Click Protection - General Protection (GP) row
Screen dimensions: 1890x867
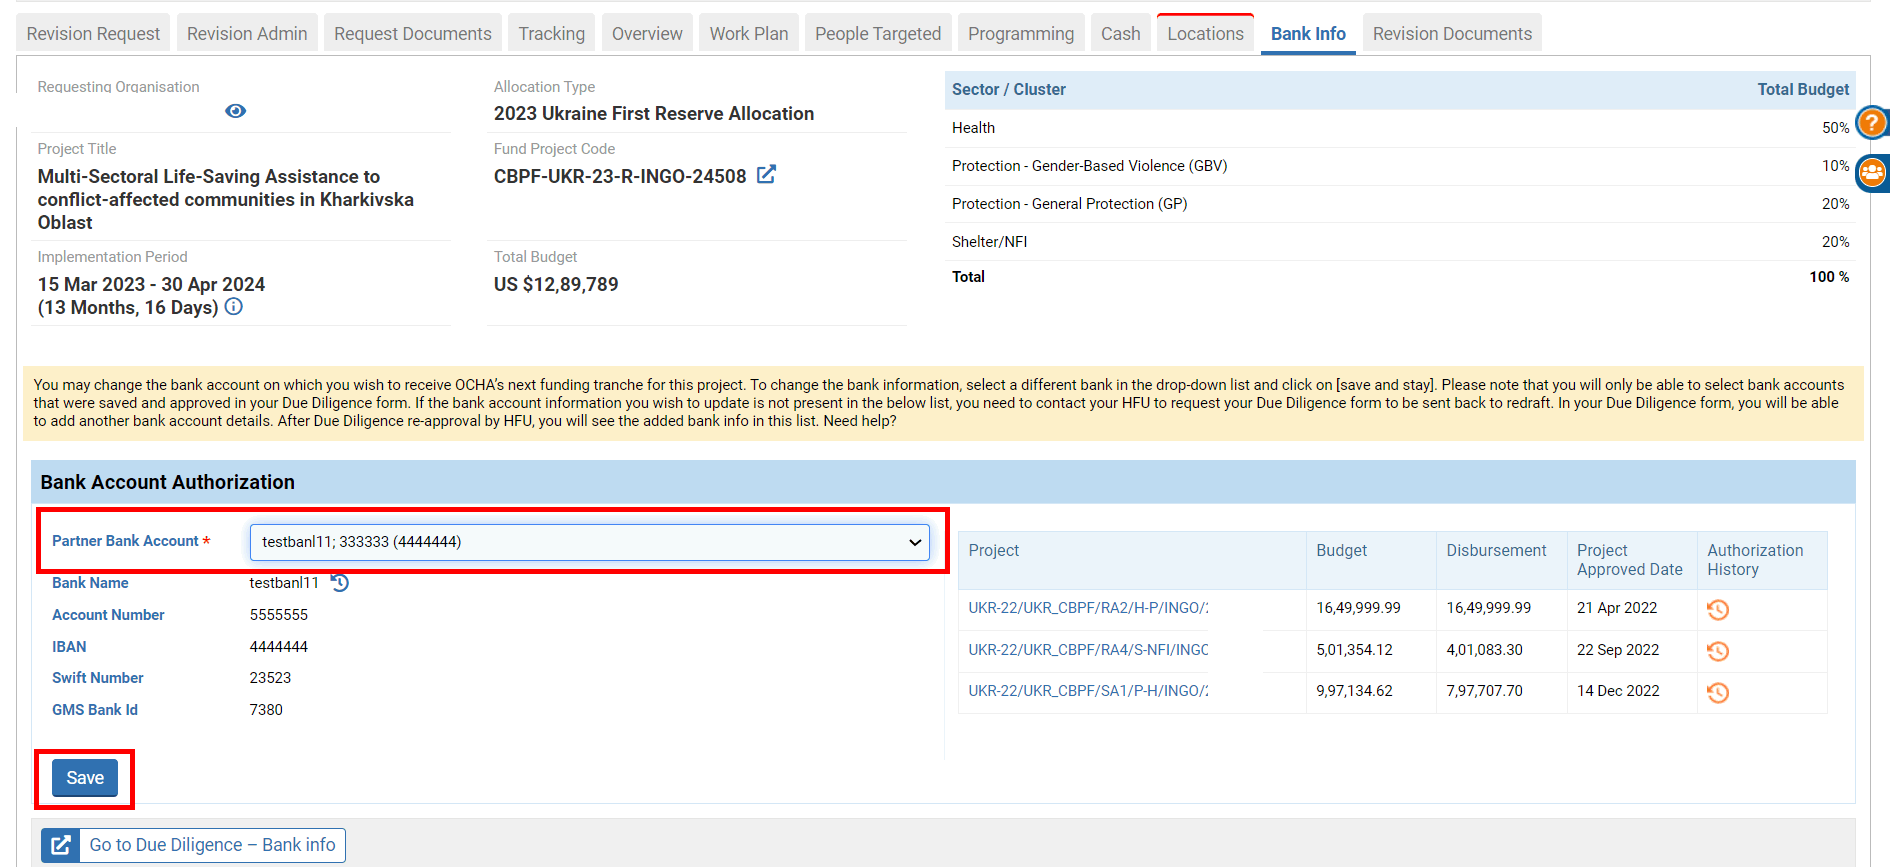coord(1400,204)
